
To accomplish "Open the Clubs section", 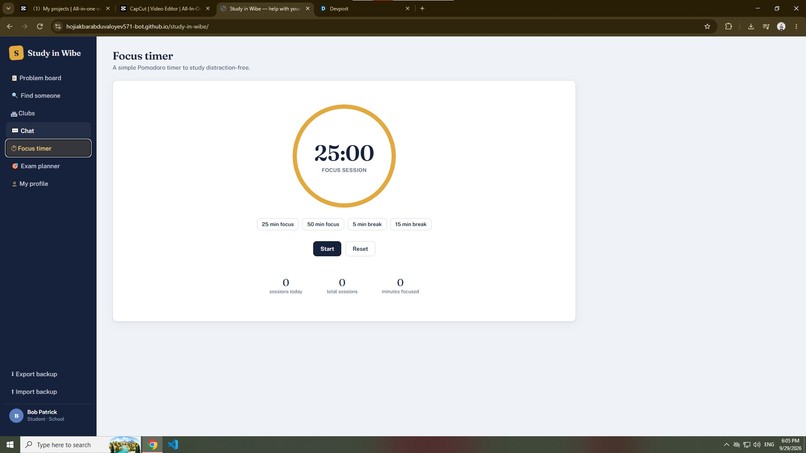I will tap(48, 113).
